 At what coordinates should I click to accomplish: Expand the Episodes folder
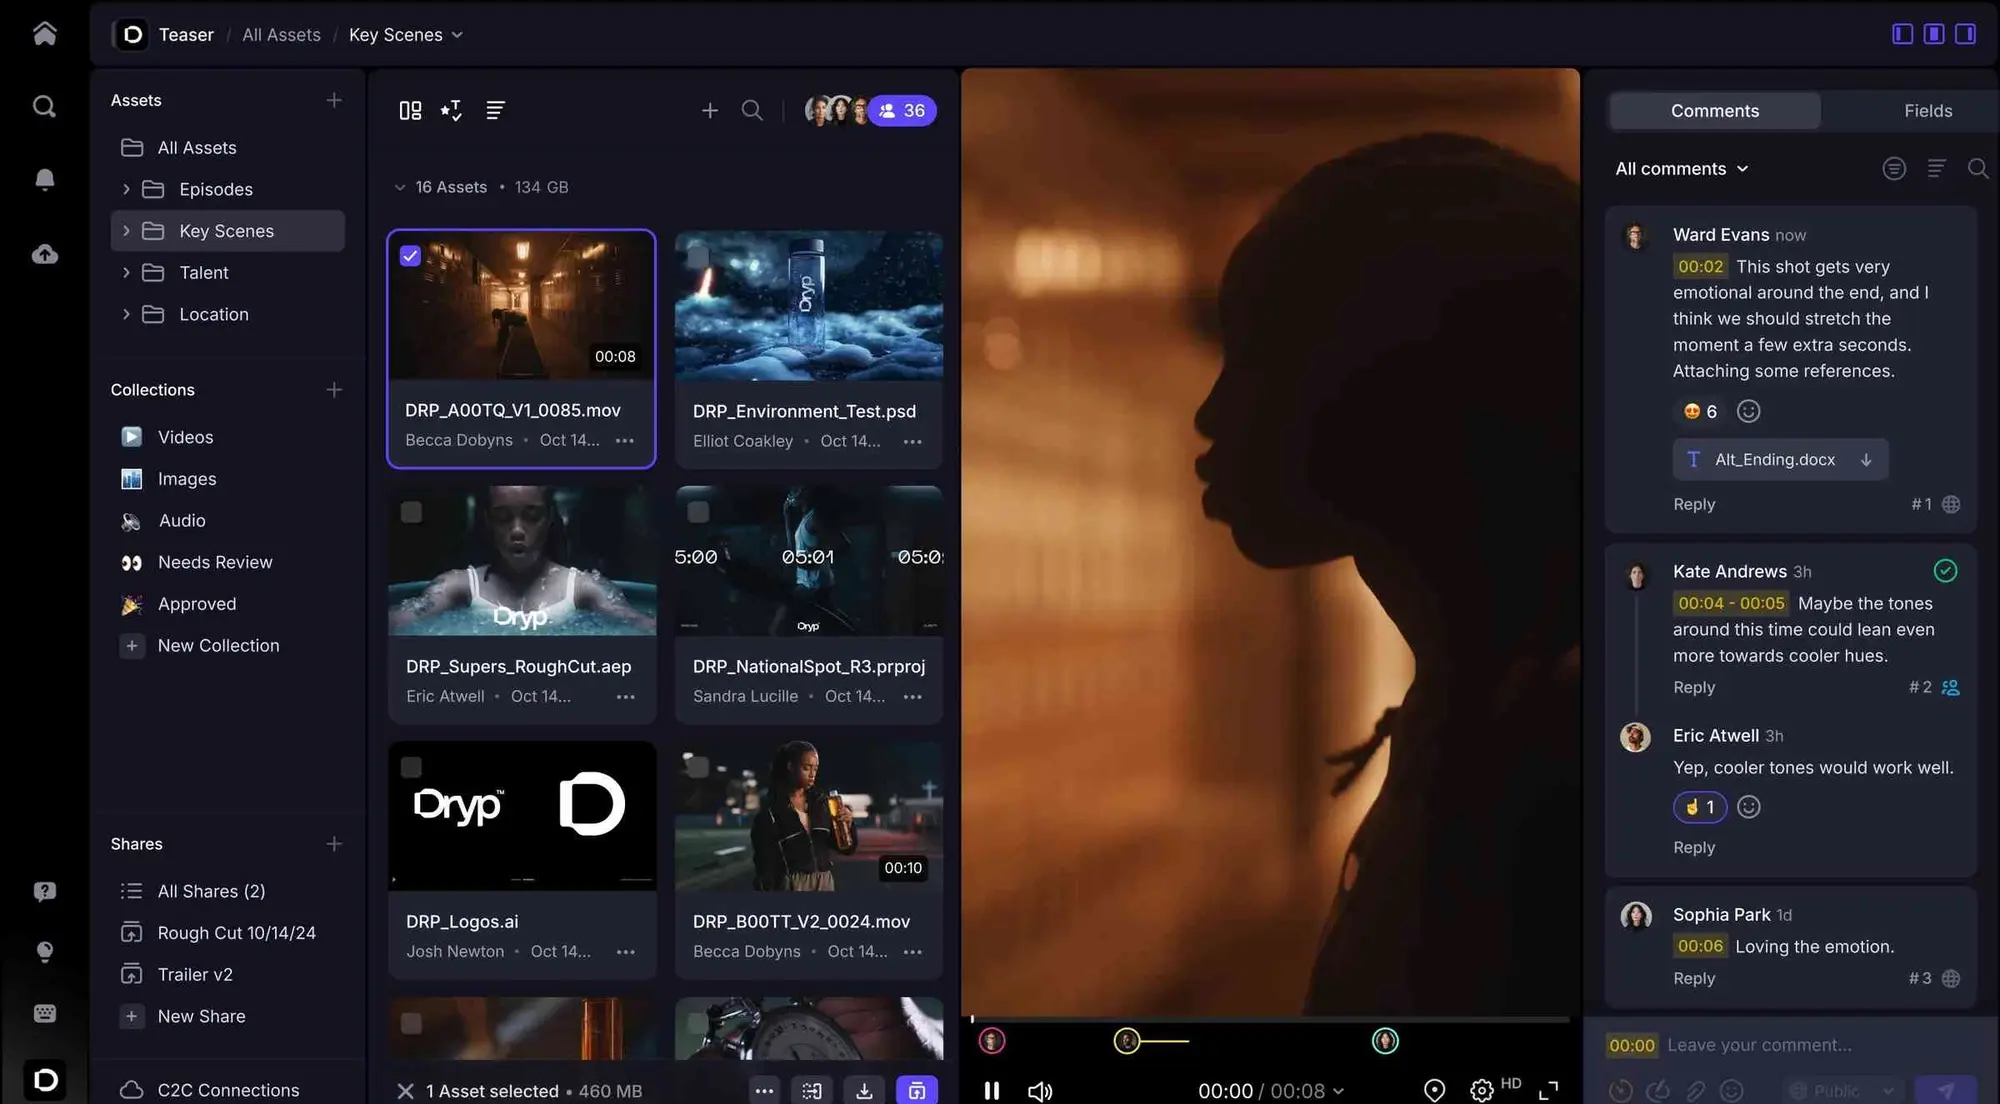click(126, 189)
